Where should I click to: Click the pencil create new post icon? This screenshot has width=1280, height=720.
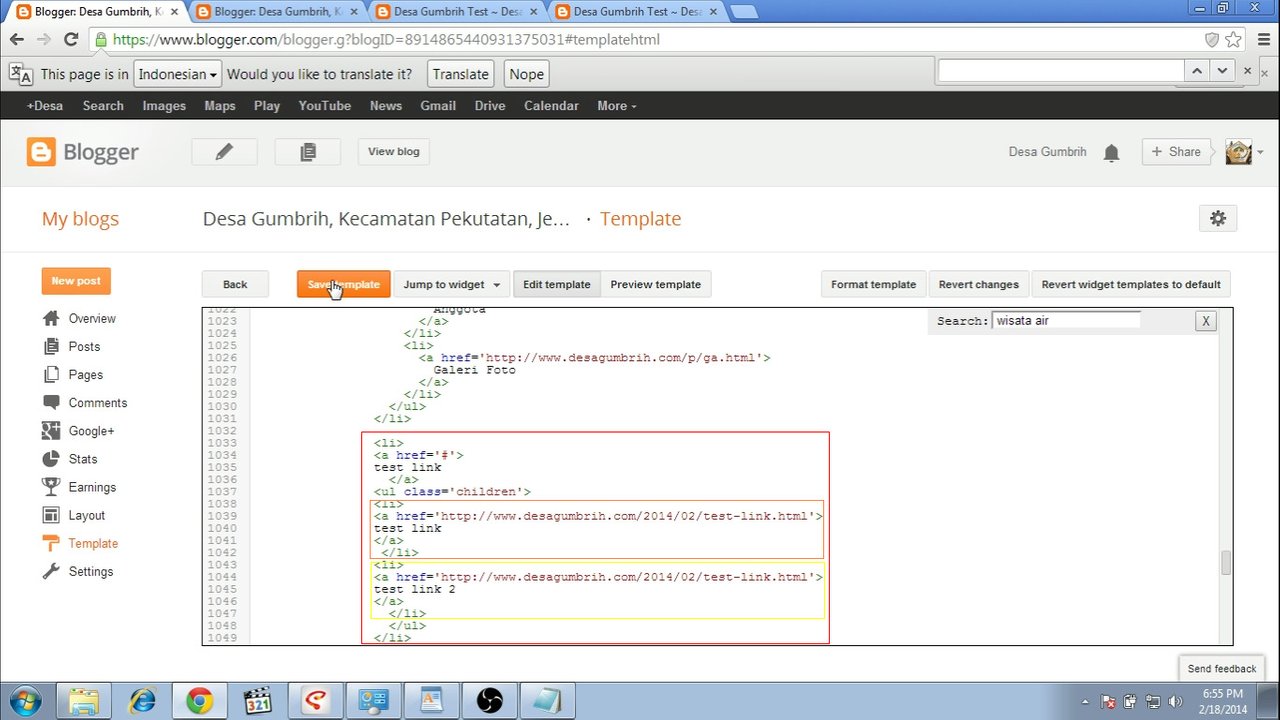[224, 151]
